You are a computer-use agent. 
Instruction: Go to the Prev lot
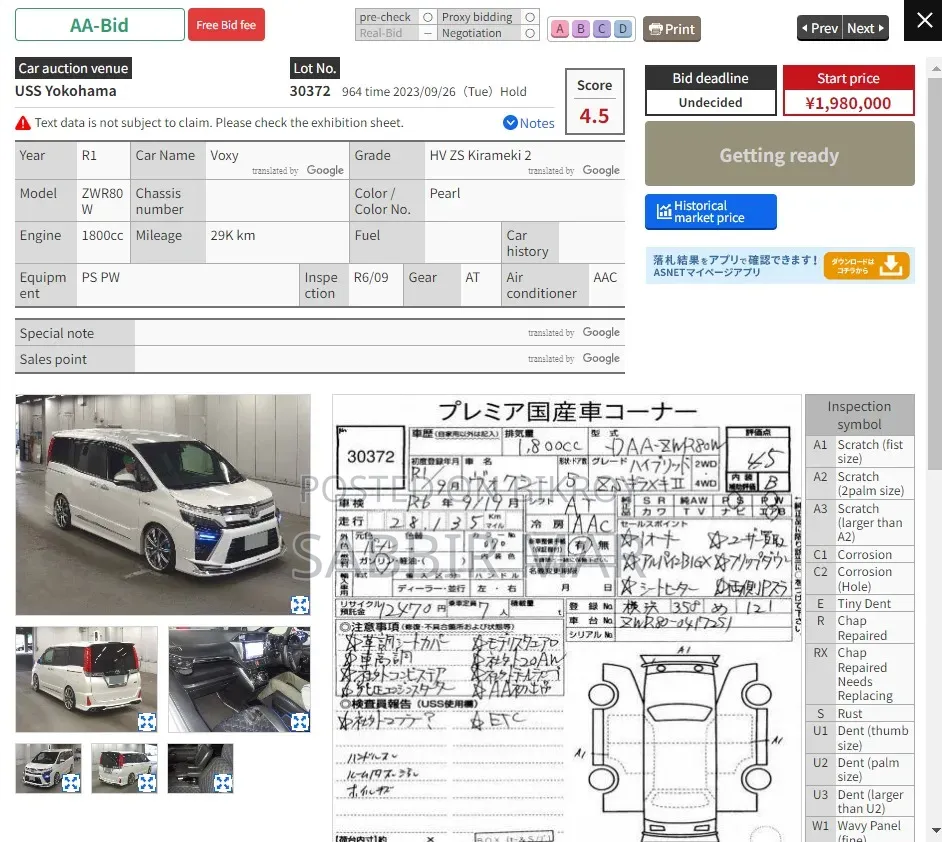pos(819,28)
